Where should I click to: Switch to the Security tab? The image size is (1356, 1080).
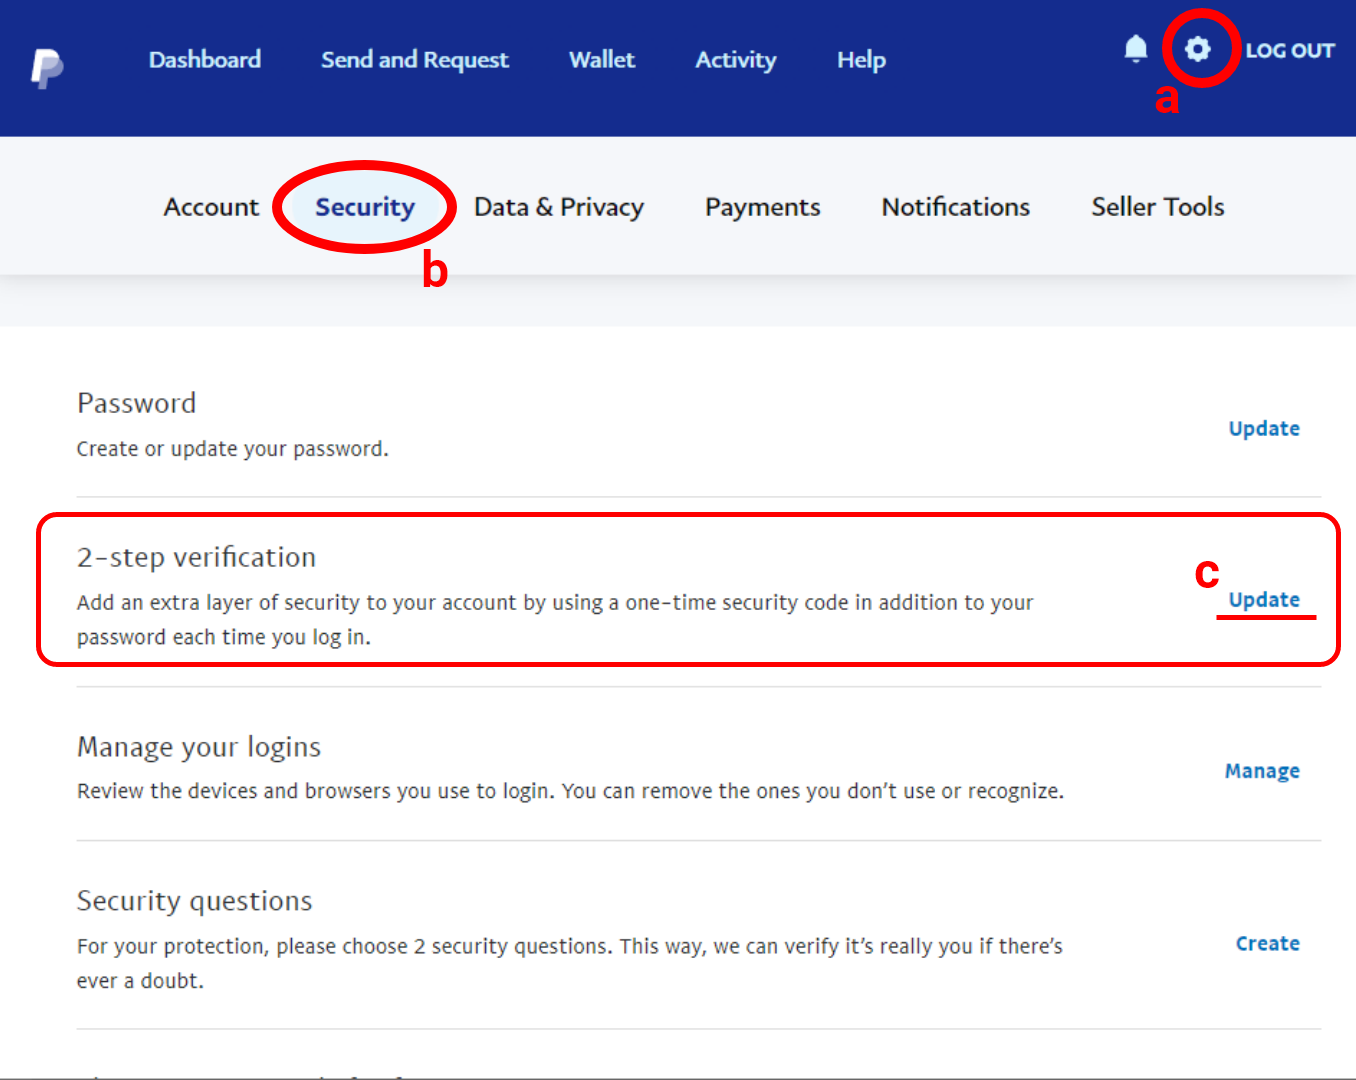tap(365, 207)
